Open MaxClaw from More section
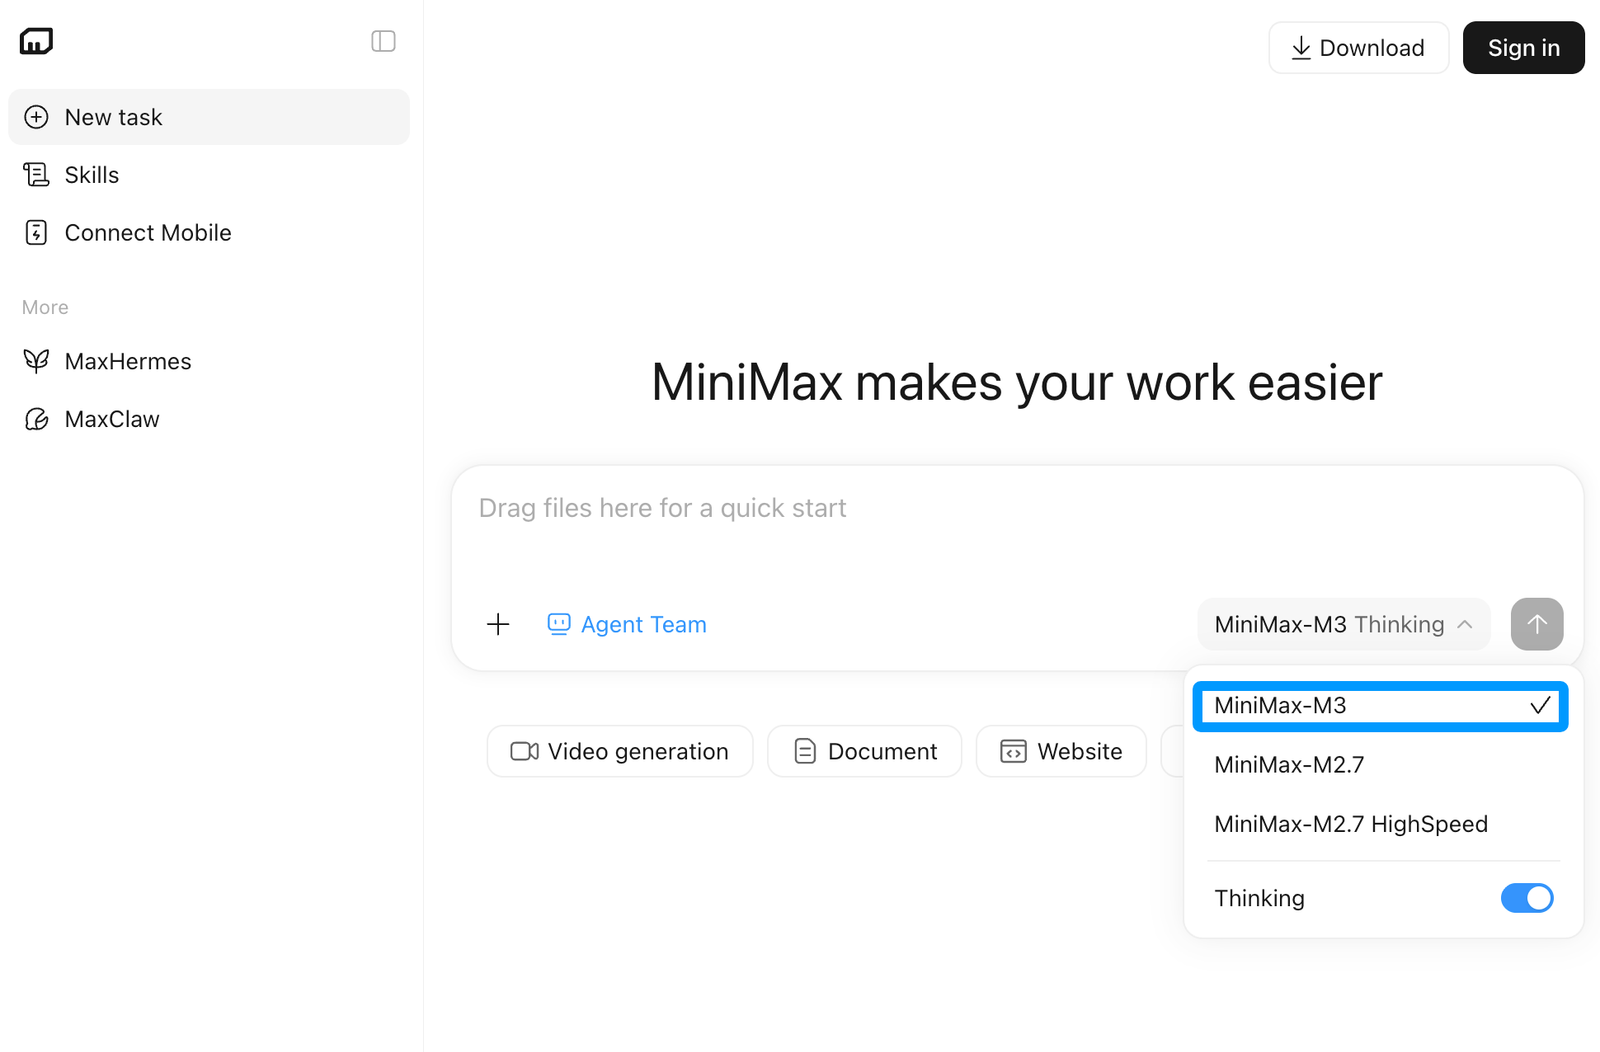The image size is (1600, 1052). tap(209, 419)
